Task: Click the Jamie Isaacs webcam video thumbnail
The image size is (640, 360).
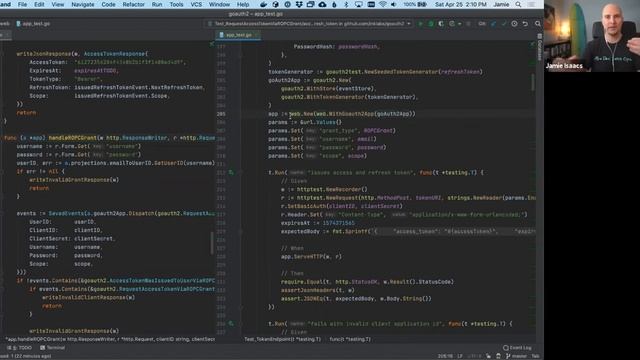Action: coord(592,36)
